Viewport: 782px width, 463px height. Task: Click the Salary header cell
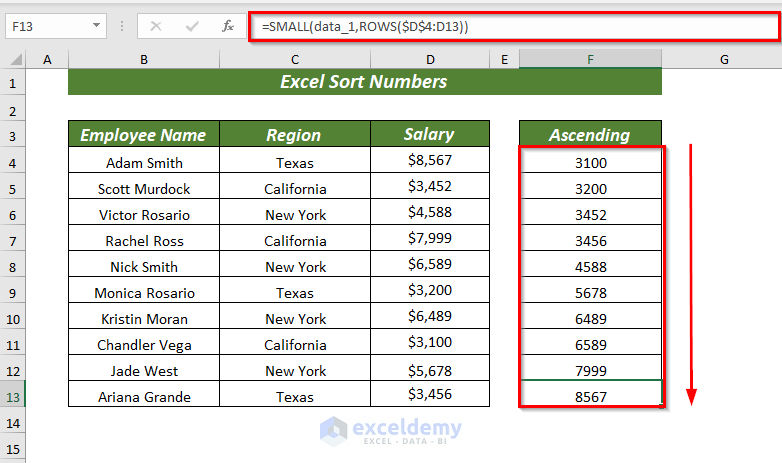[x=430, y=134]
